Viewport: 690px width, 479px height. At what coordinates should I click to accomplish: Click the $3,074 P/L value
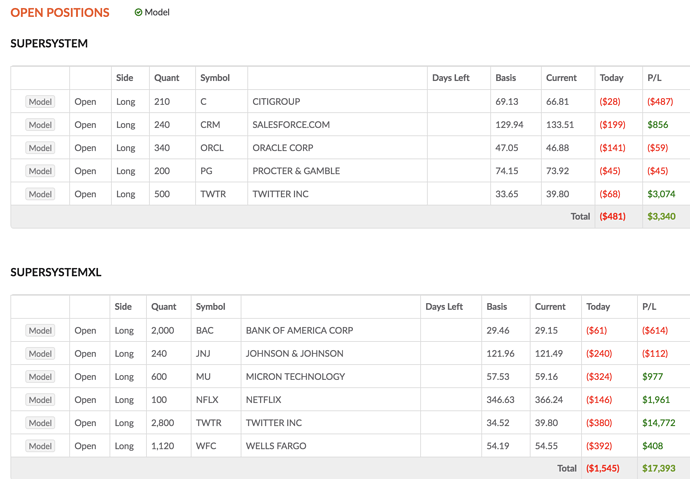point(661,194)
